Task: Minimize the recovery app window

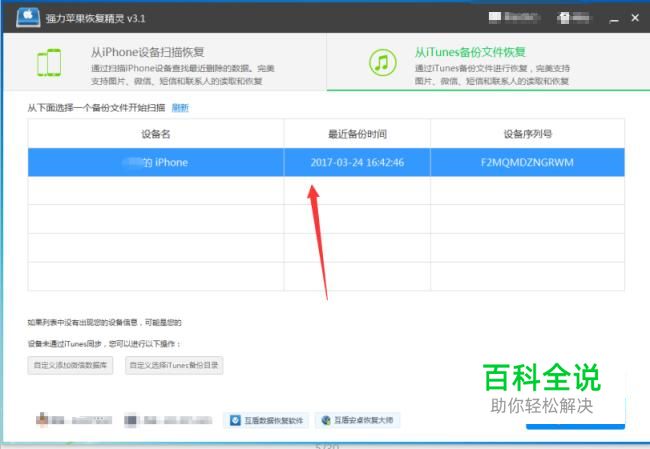Action: (x=614, y=19)
